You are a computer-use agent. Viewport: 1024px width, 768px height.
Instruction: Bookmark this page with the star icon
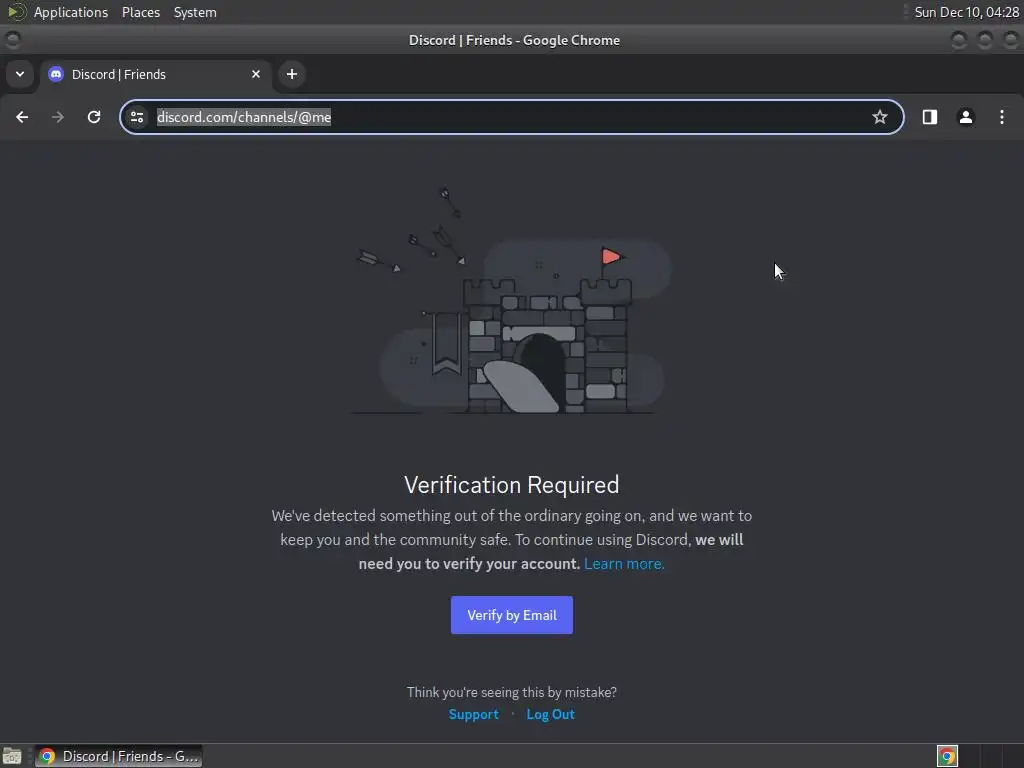point(880,117)
